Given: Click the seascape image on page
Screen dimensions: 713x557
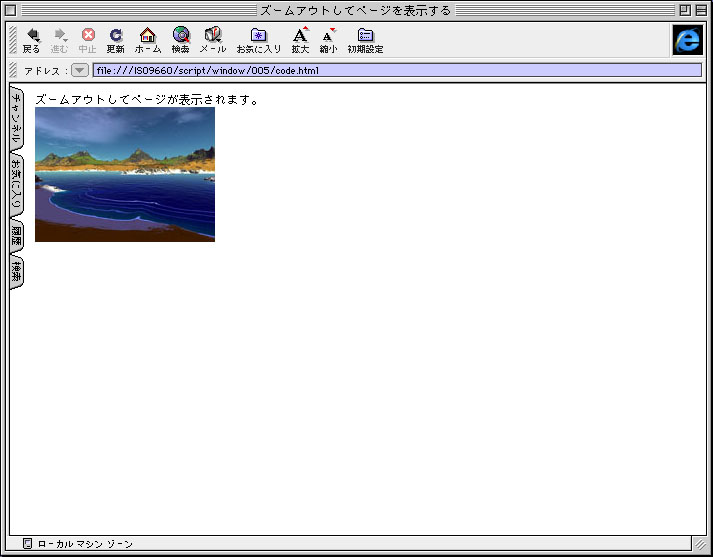Looking at the screenshot, I should tap(125, 174).
